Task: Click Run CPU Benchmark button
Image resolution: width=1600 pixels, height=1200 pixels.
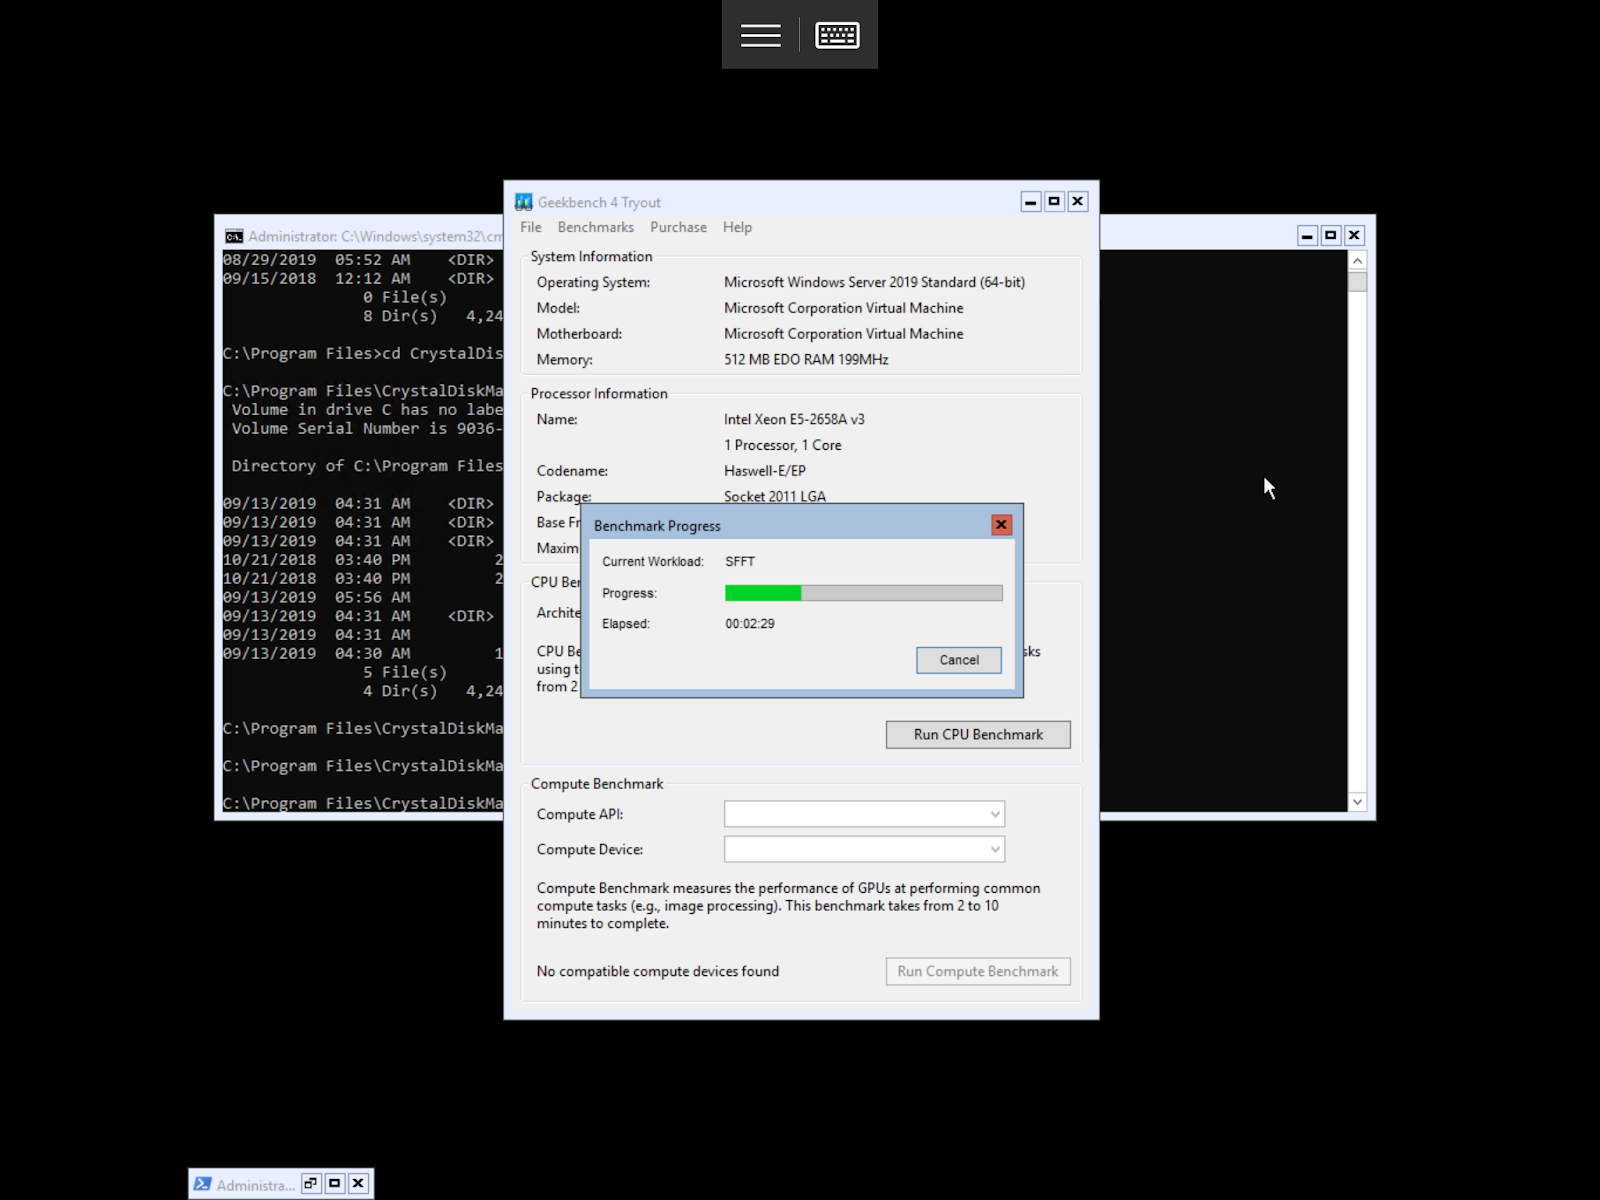Action: tap(978, 735)
